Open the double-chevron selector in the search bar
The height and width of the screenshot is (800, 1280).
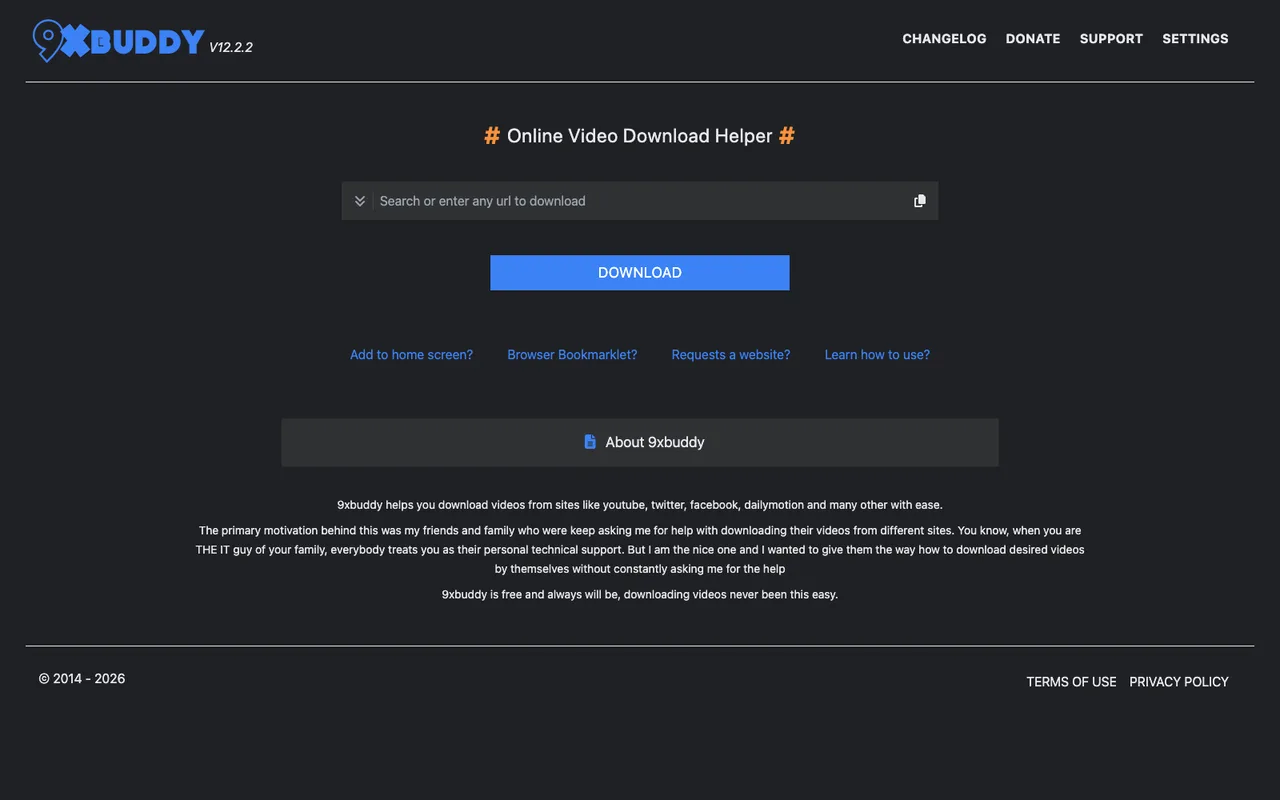point(359,200)
